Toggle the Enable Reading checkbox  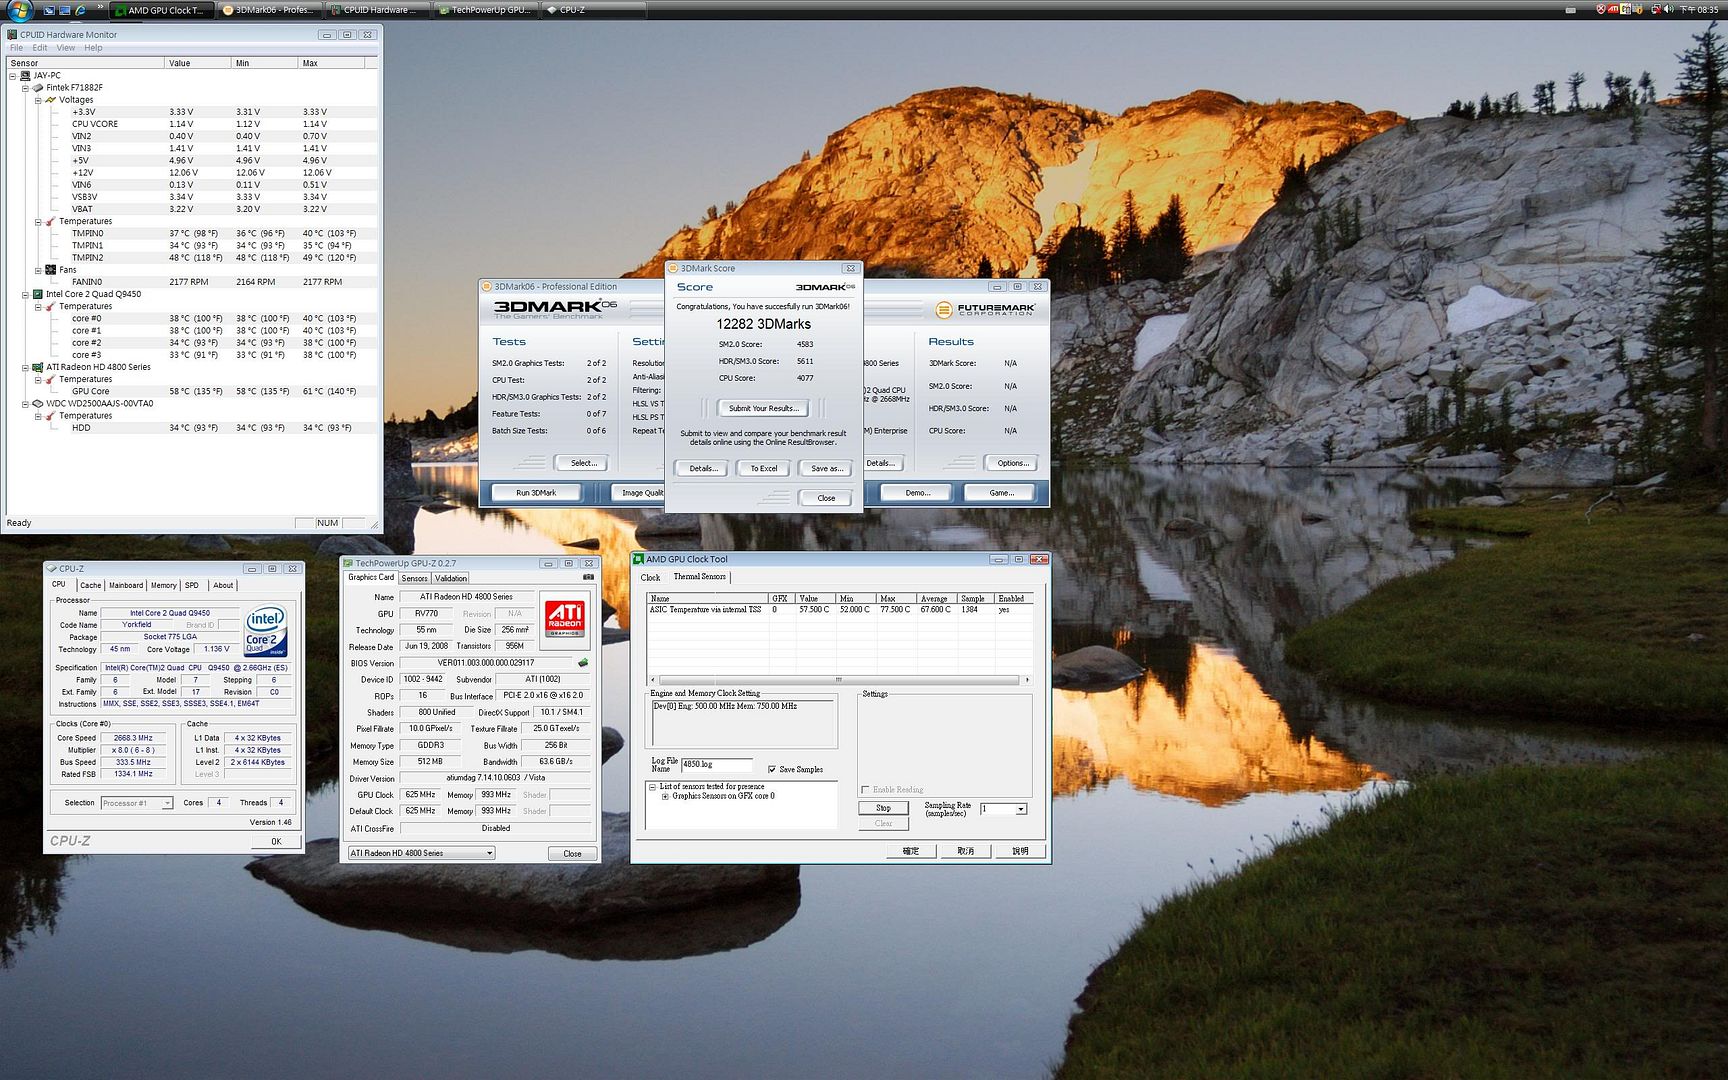coord(865,789)
